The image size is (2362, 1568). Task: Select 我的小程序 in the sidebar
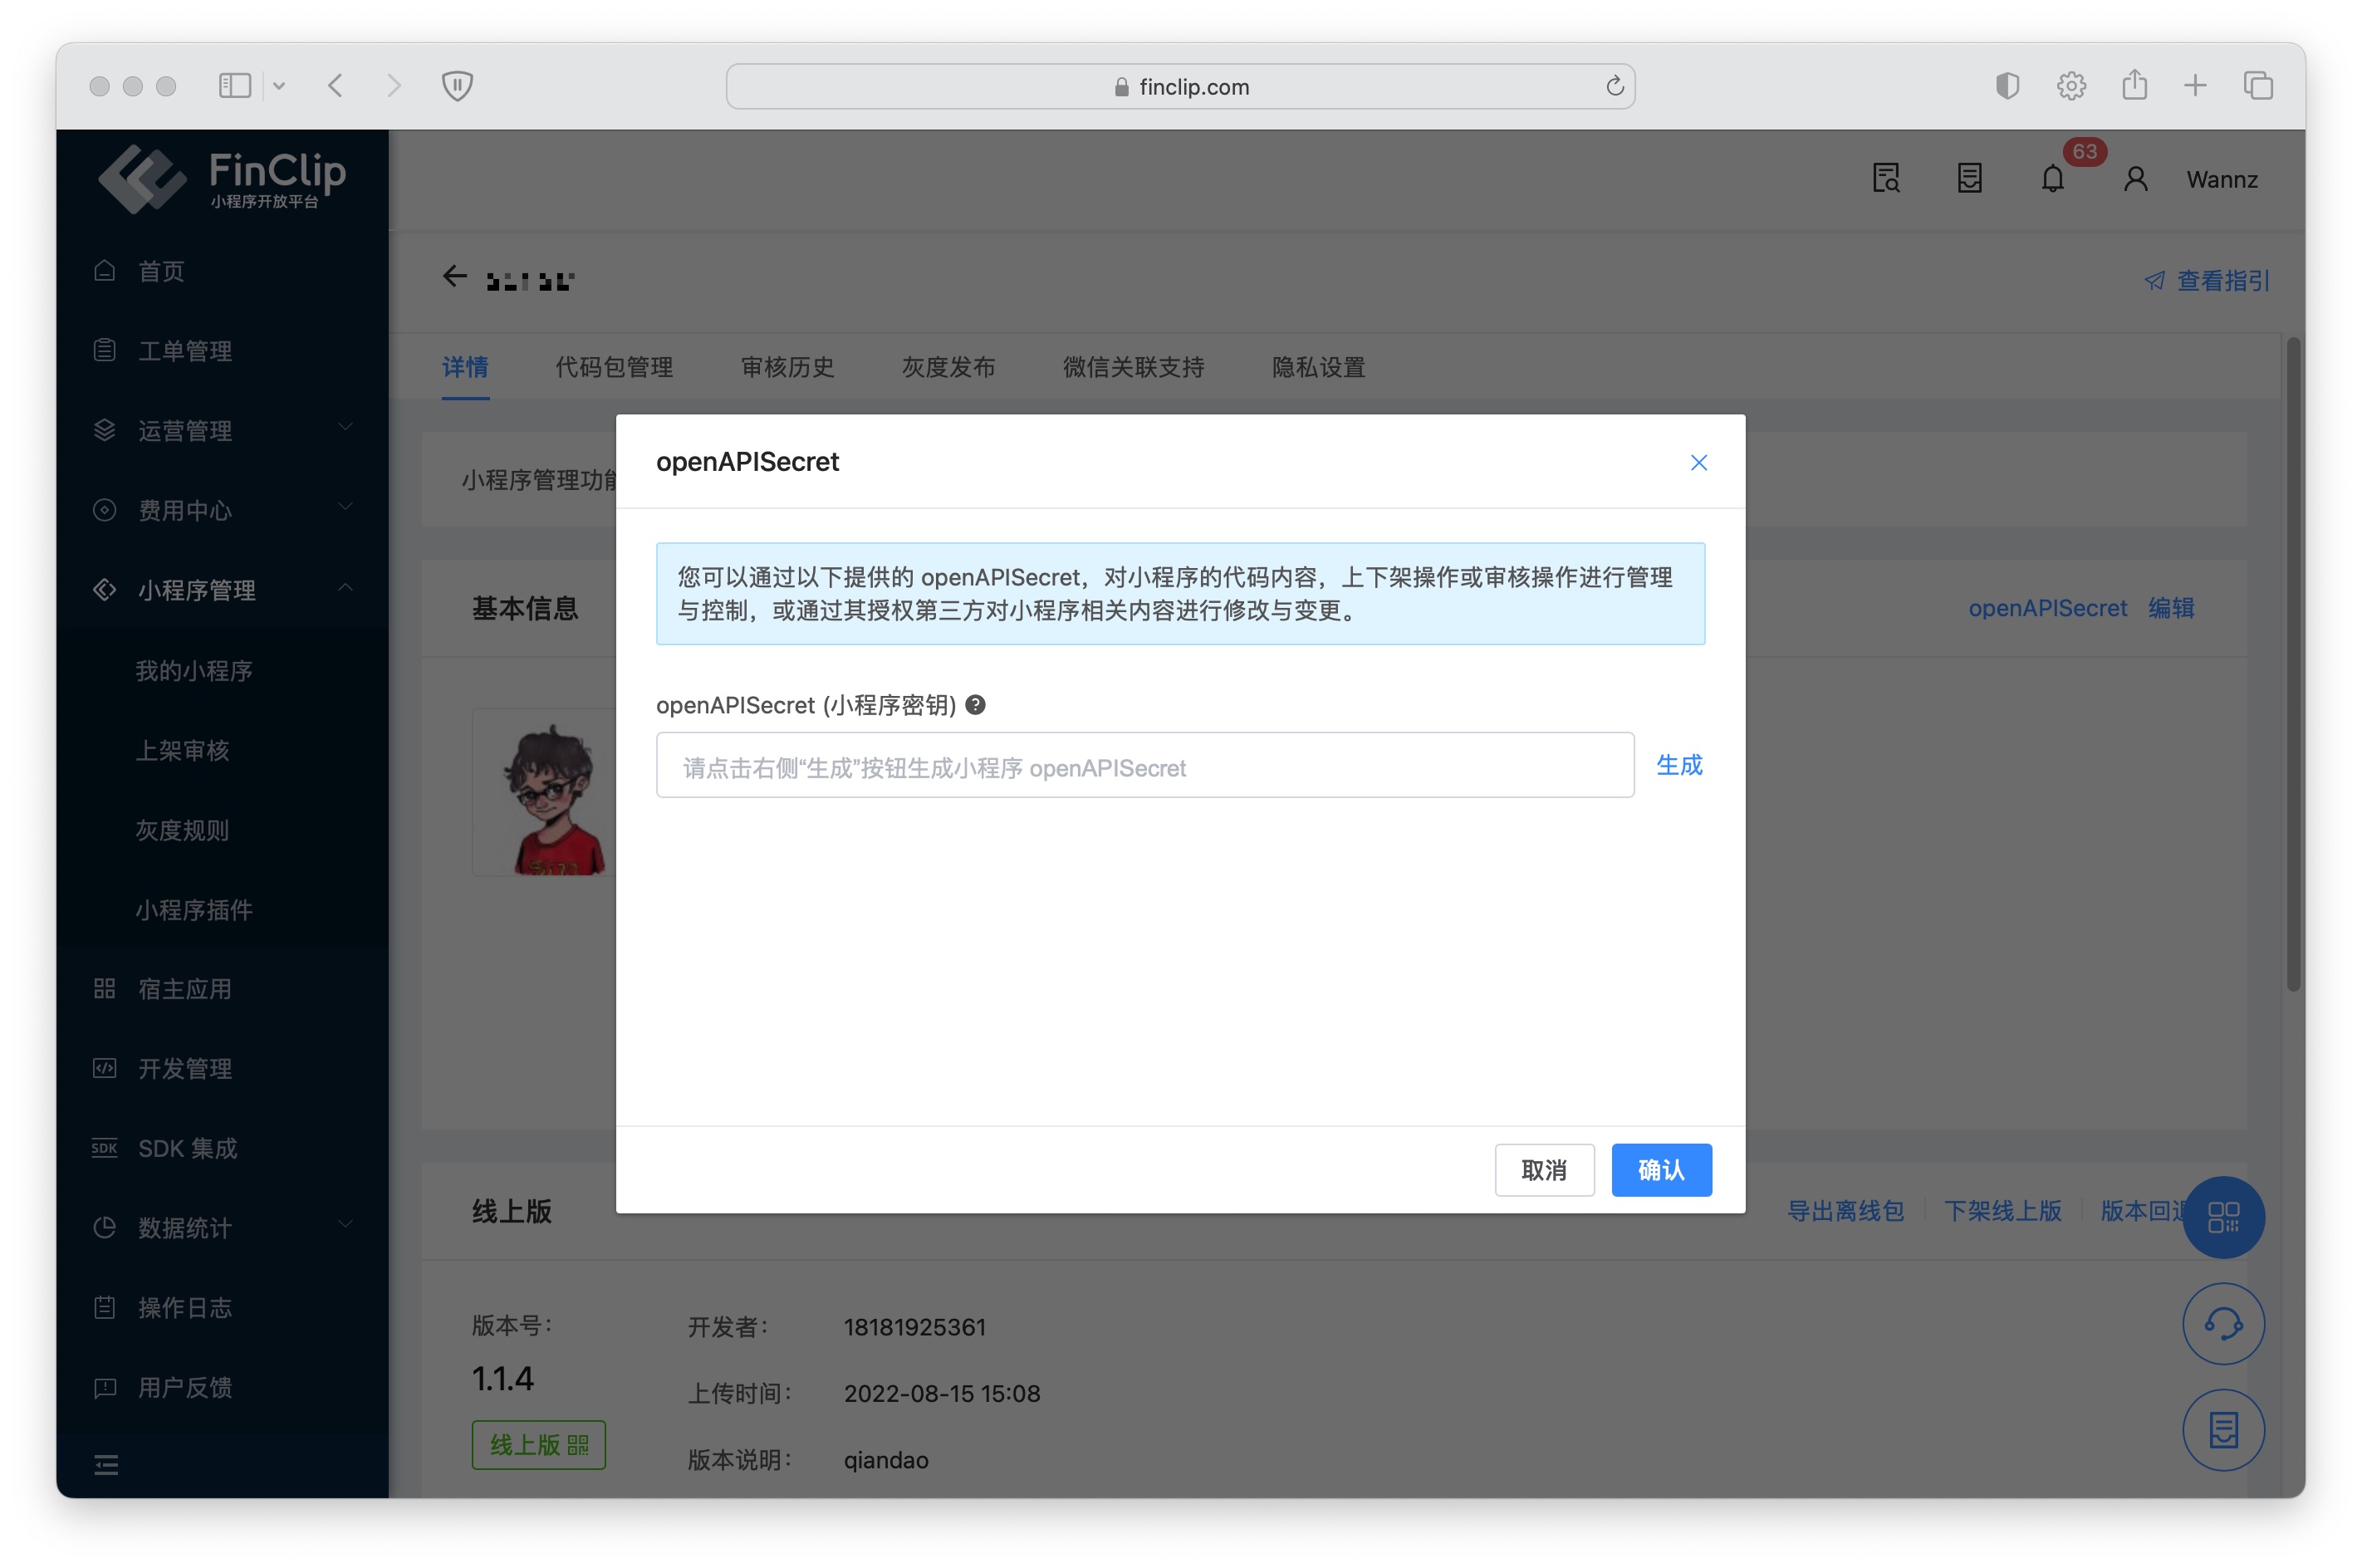click(194, 670)
